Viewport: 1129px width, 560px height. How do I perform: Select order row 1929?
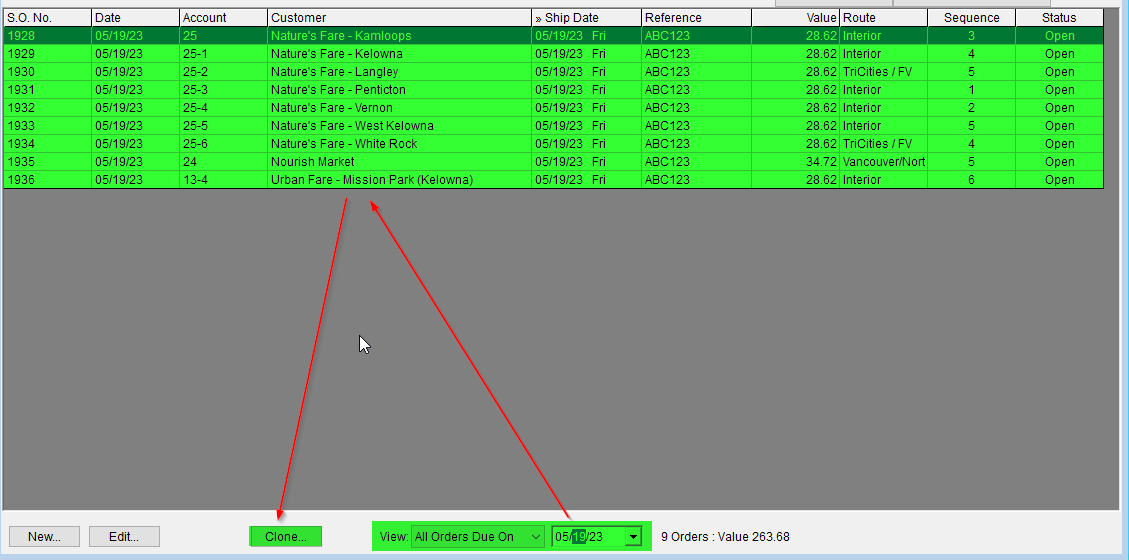[553, 53]
